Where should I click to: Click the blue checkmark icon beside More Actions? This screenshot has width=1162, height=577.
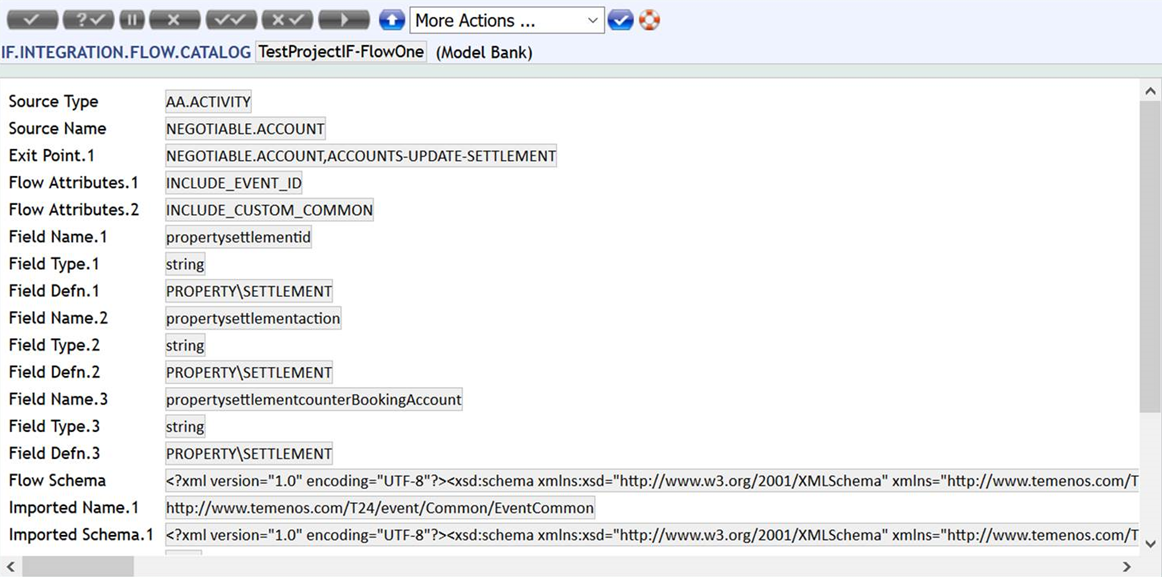tap(620, 20)
